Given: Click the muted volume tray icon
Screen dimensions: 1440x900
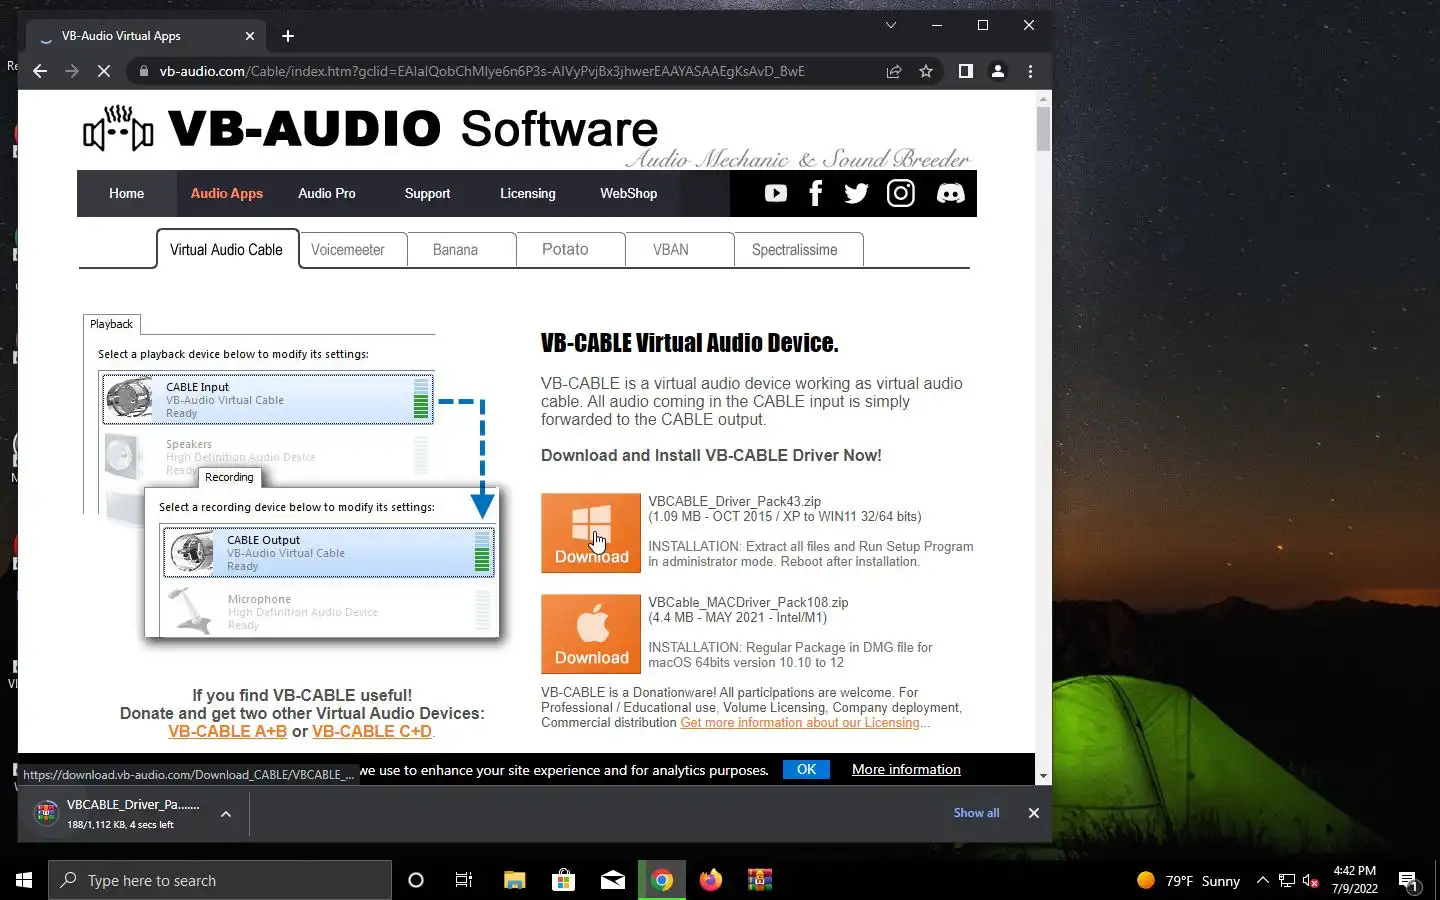Looking at the screenshot, I should coord(1311,881).
